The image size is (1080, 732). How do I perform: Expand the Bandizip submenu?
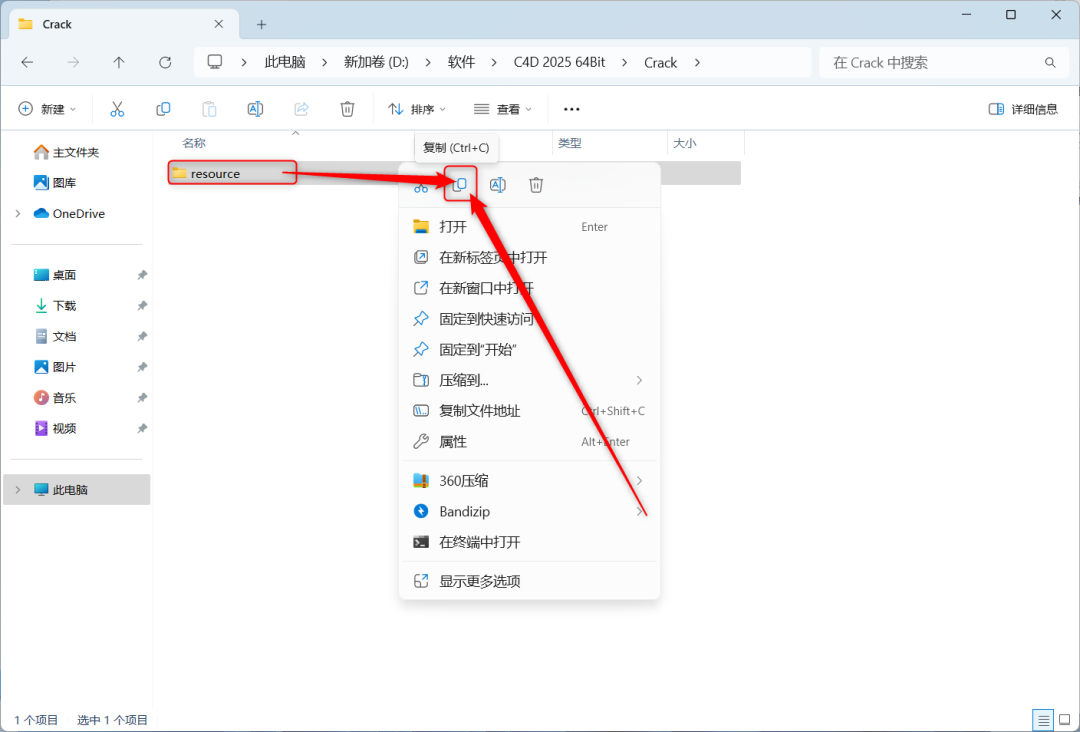click(639, 511)
